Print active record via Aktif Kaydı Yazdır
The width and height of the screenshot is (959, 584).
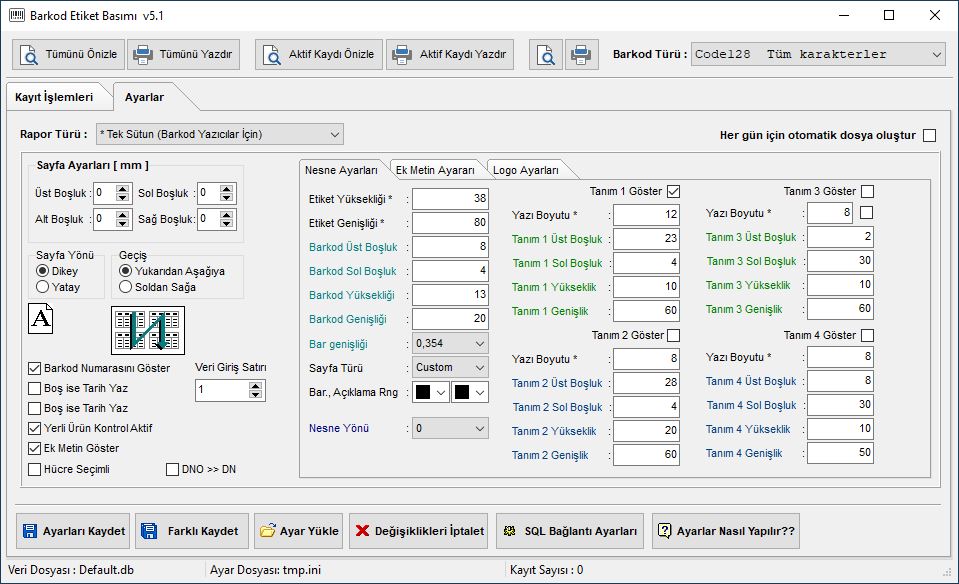point(450,54)
